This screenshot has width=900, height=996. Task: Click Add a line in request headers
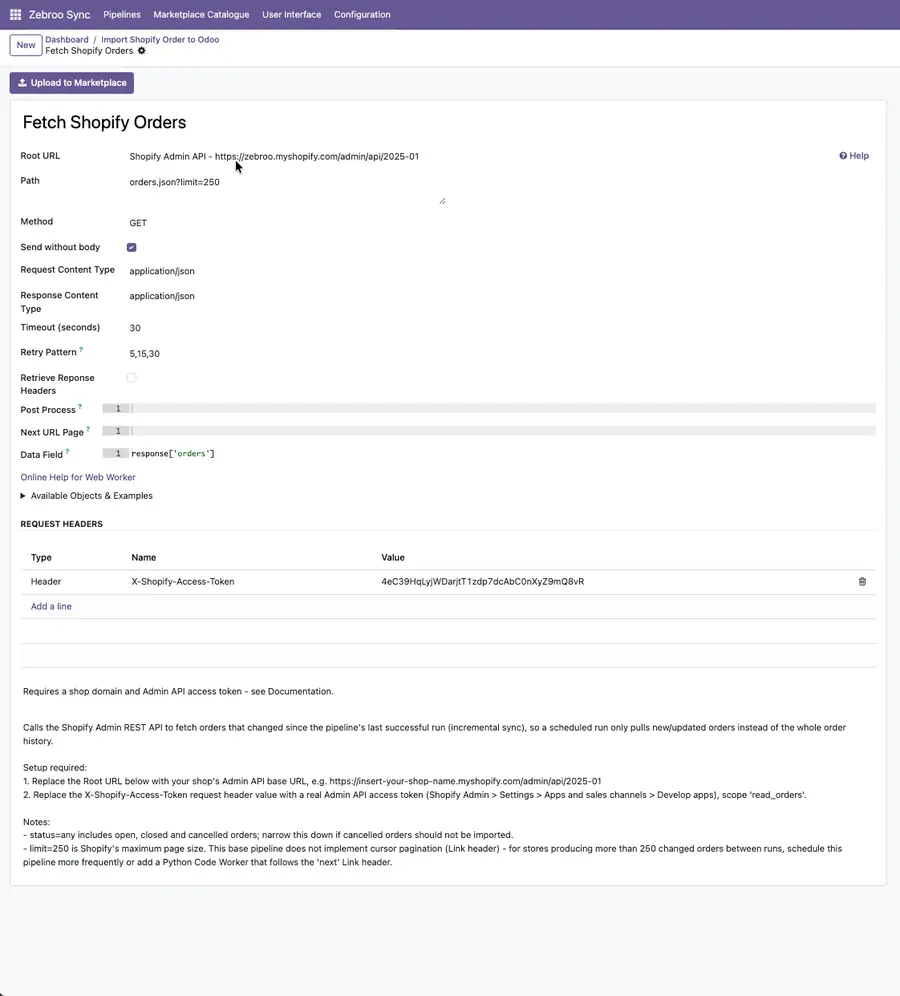[51, 606]
